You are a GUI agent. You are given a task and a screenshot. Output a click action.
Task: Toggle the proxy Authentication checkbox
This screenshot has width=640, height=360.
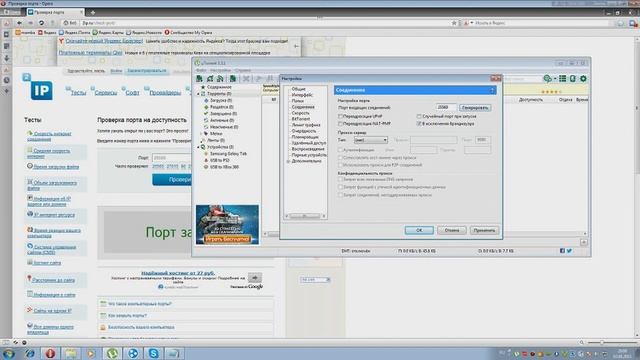point(340,150)
